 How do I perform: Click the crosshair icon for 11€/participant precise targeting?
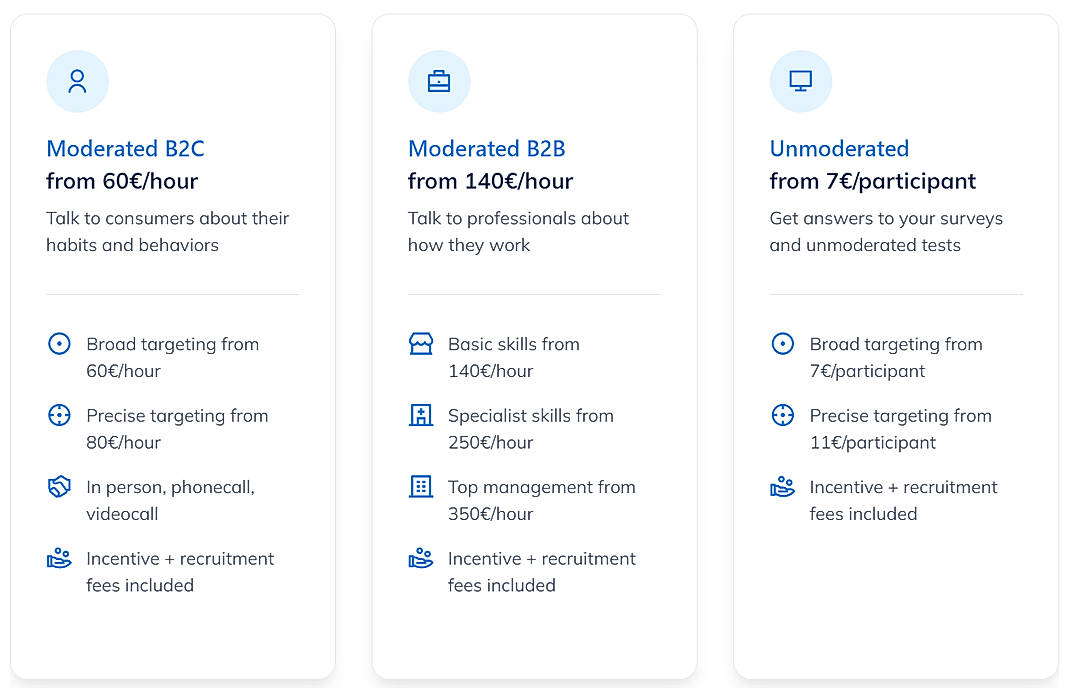click(782, 415)
